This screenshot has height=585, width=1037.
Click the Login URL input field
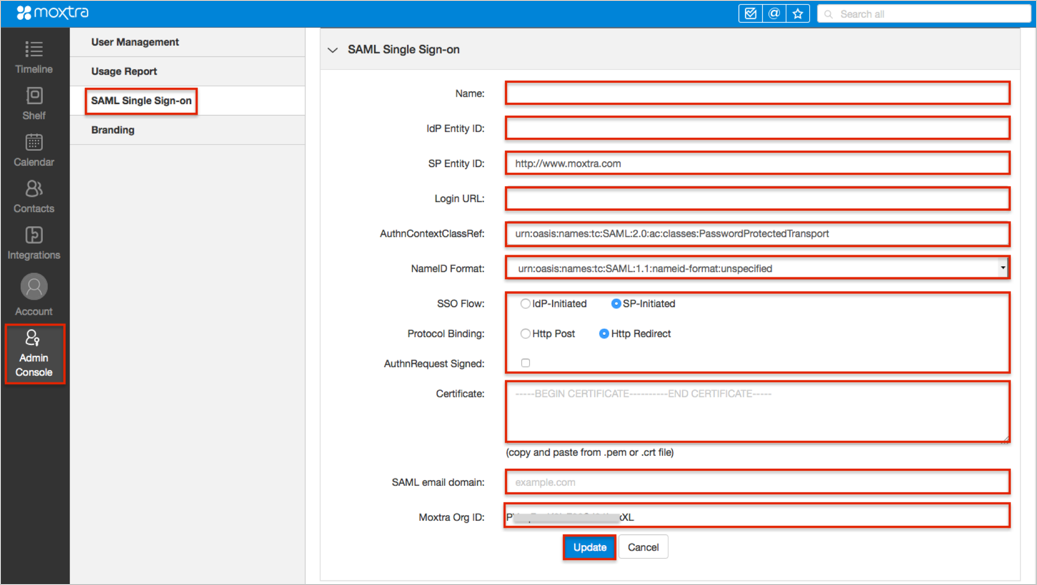point(757,198)
